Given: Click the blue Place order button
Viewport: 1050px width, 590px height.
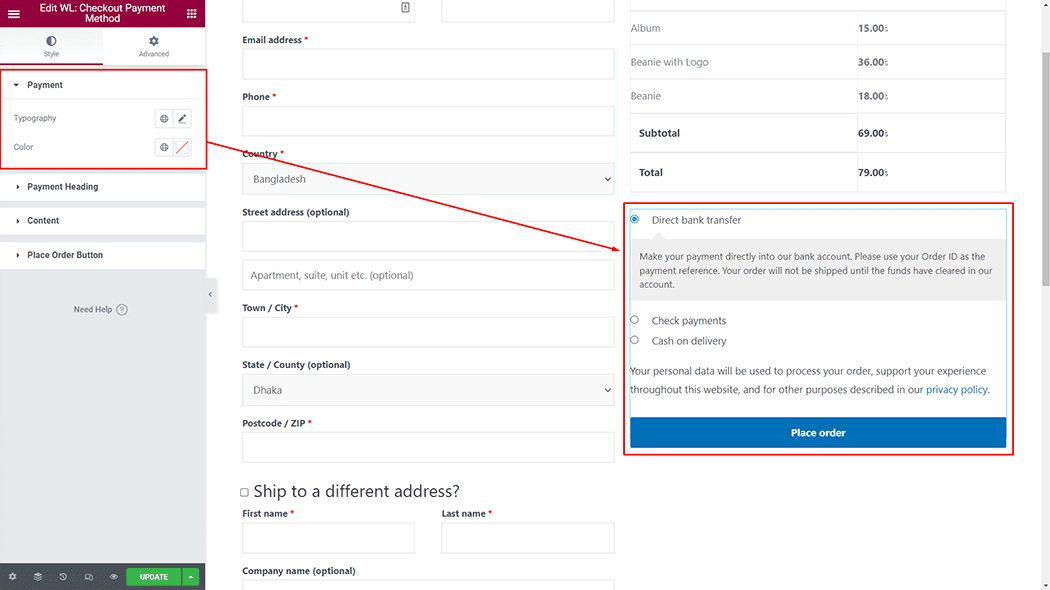Looking at the screenshot, I should point(817,433).
